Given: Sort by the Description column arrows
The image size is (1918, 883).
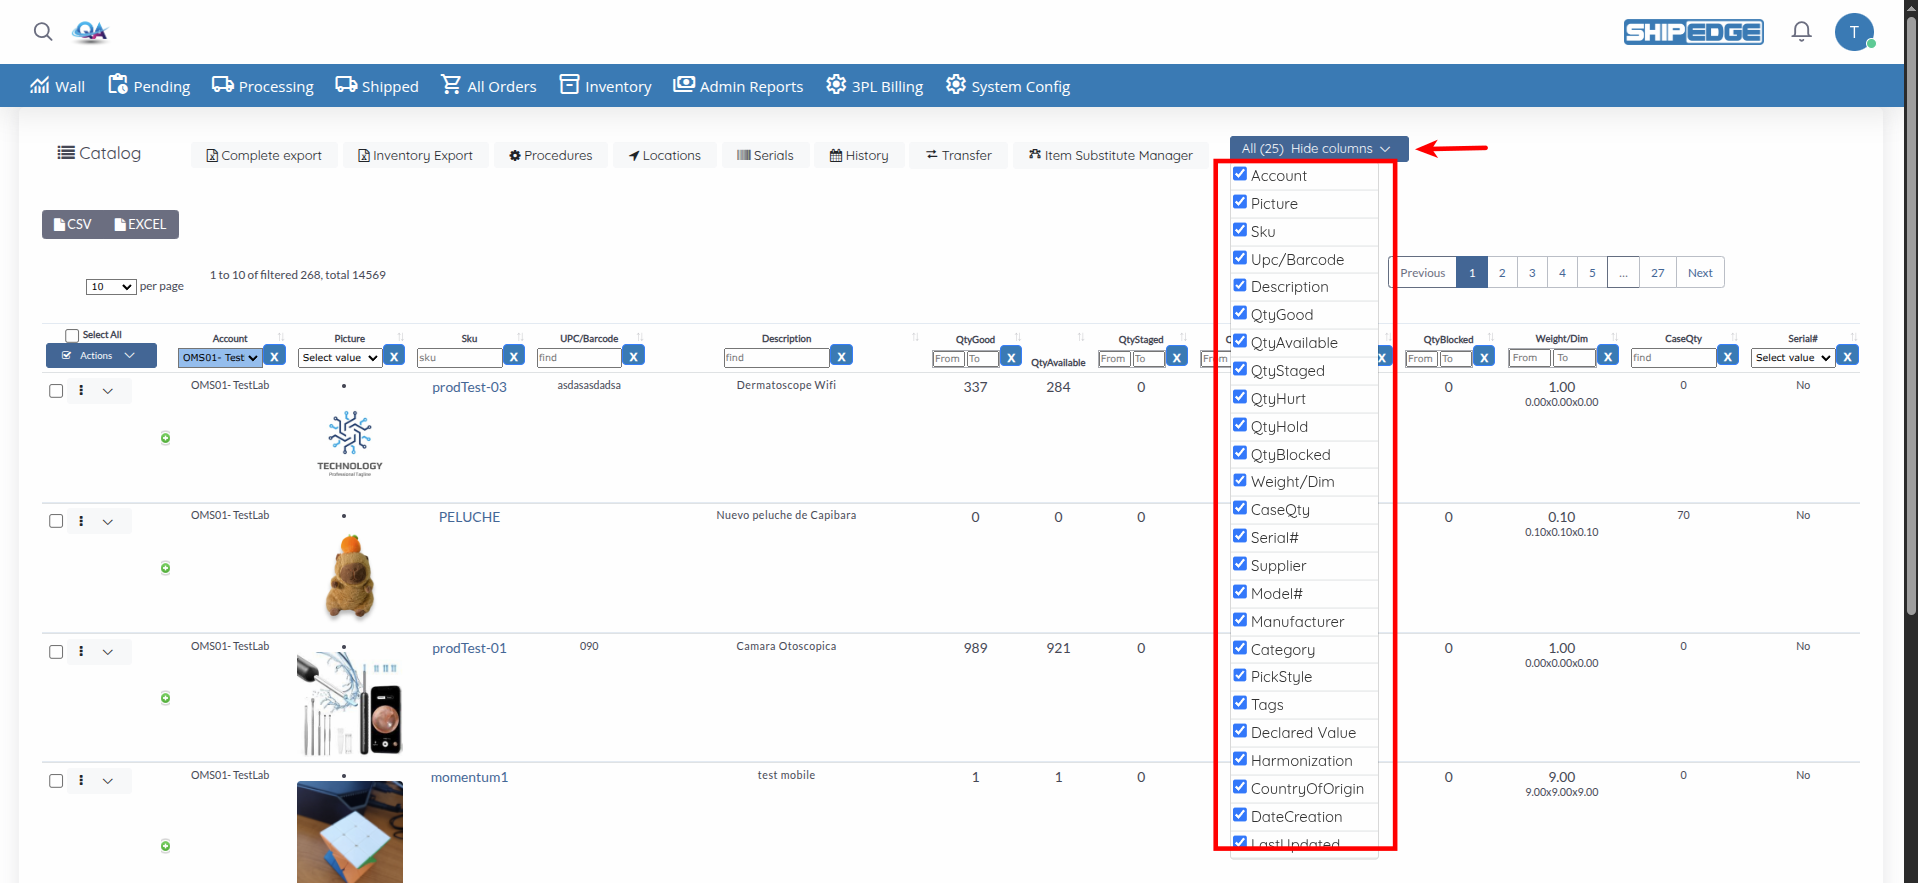Looking at the screenshot, I should coord(916,337).
